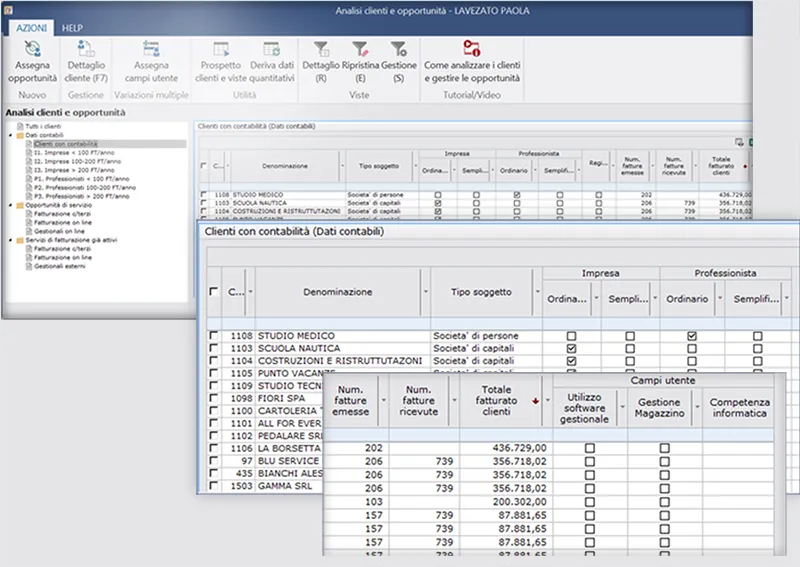This screenshot has width=800, height=567.
Task: Click the Dati contabili folder icon
Action: 20,135
